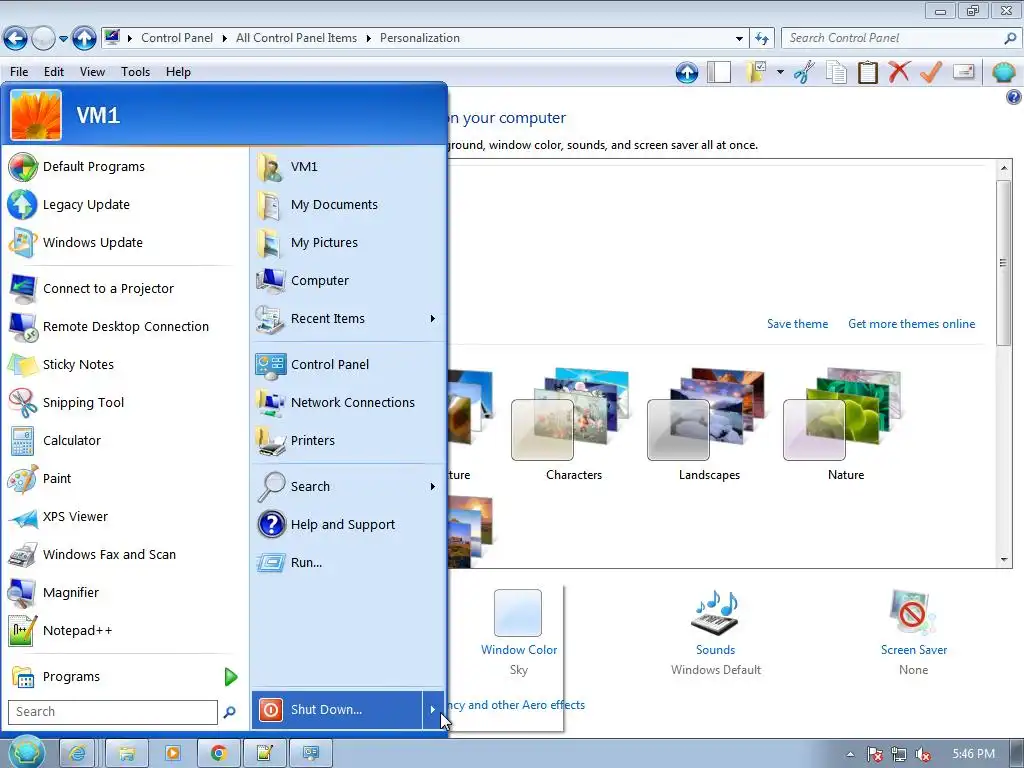Screen dimensions: 1024x768
Task: Open Control Panel in start menu
Action: tap(348, 364)
